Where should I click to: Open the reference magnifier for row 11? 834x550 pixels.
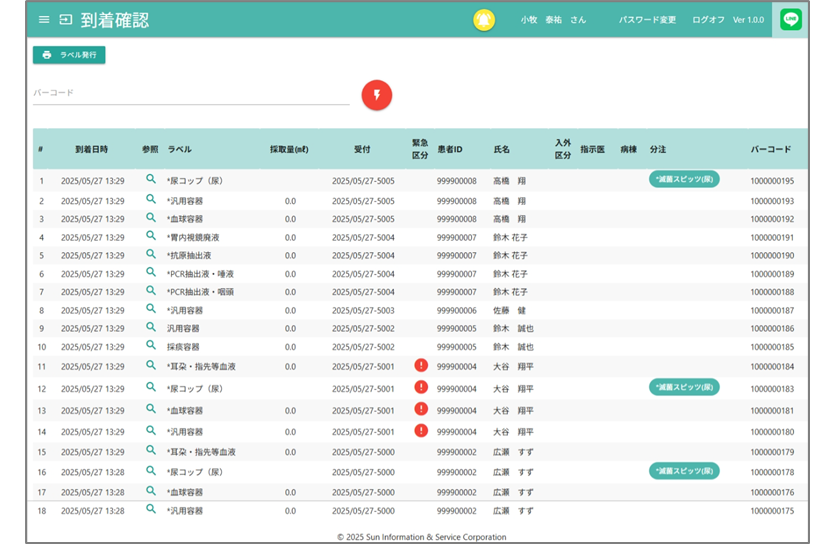[x=151, y=366]
